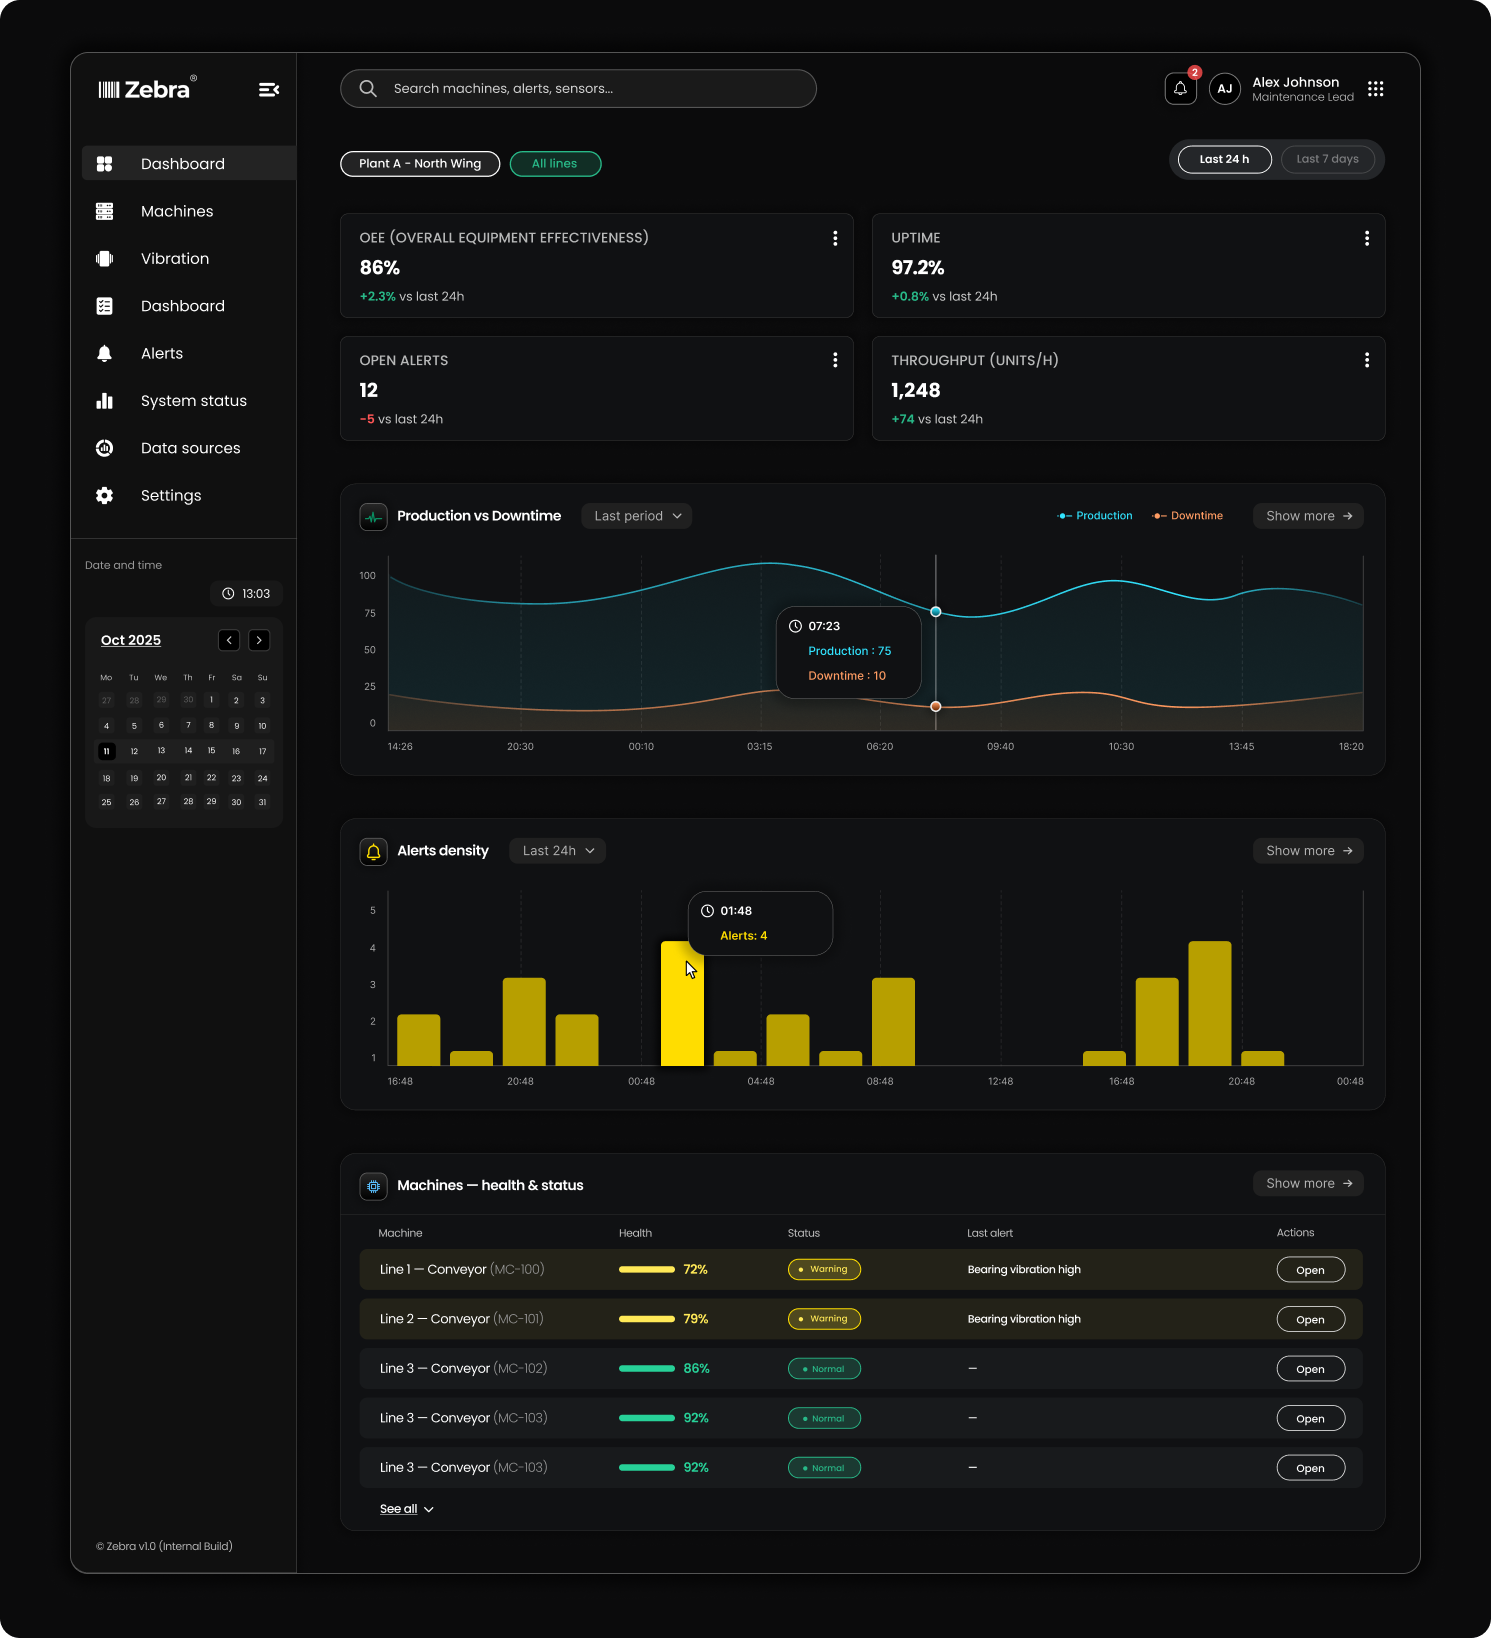Click Show more on Alerts density
Viewport: 1491px width, 1638px height.
[x=1308, y=851]
